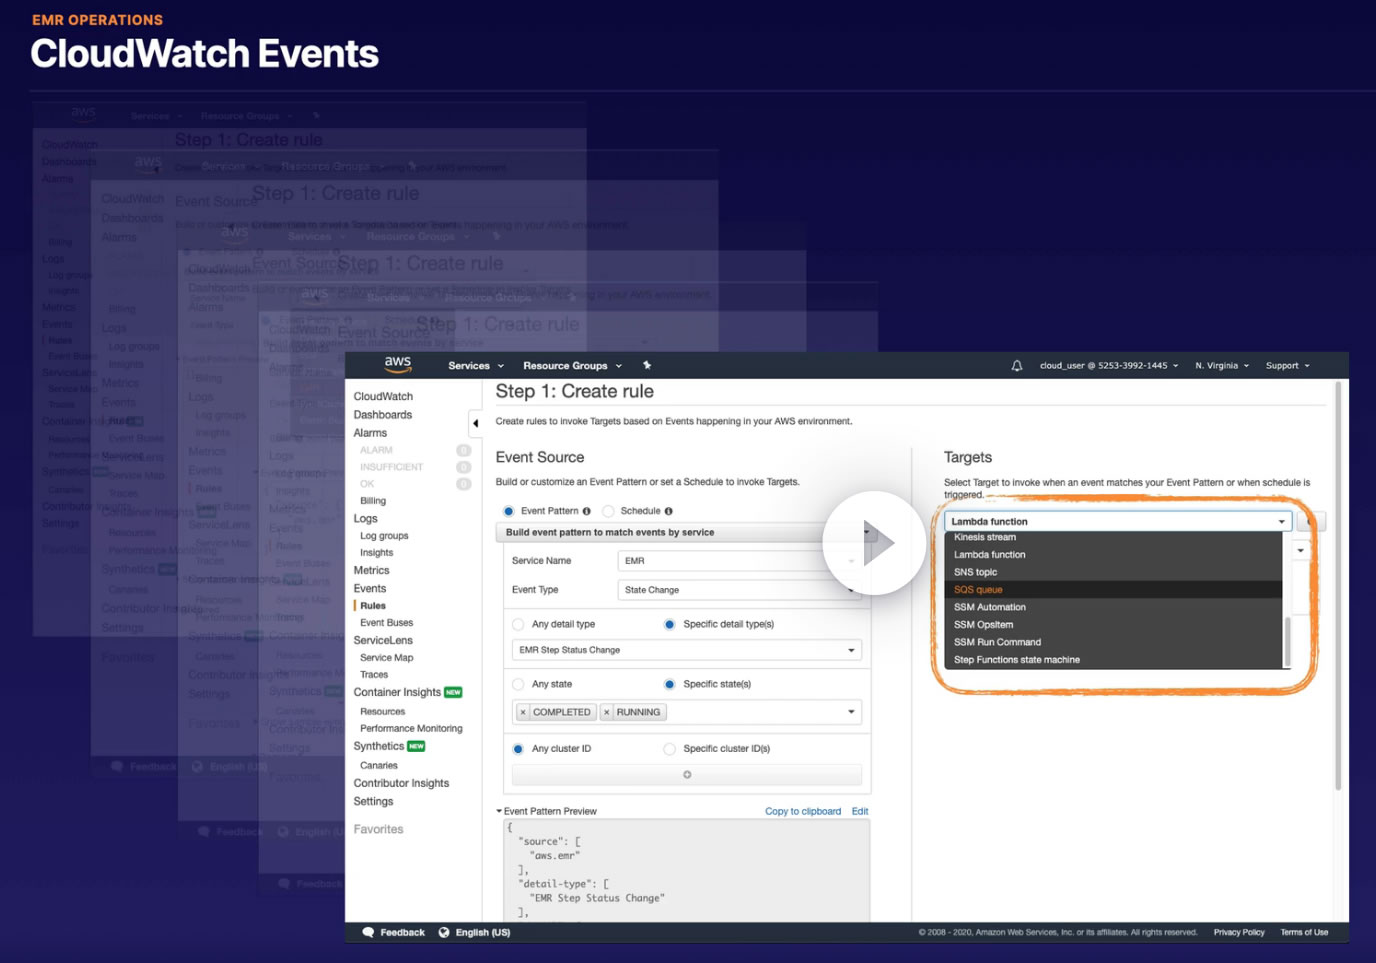Click the Edit link for pattern preview

click(x=860, y=811)
